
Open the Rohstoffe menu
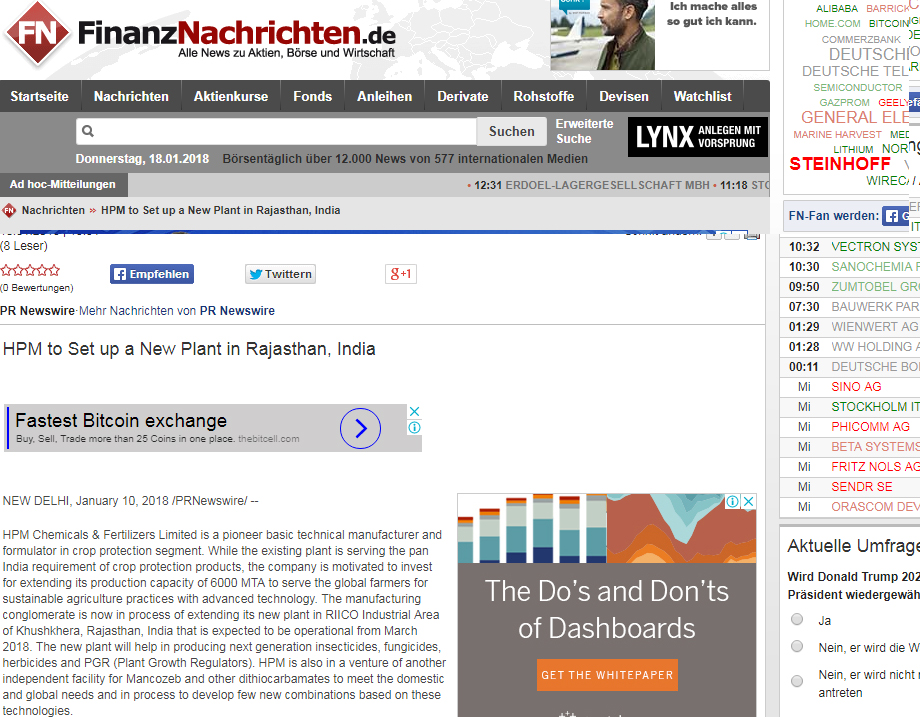tap(543, 96)
